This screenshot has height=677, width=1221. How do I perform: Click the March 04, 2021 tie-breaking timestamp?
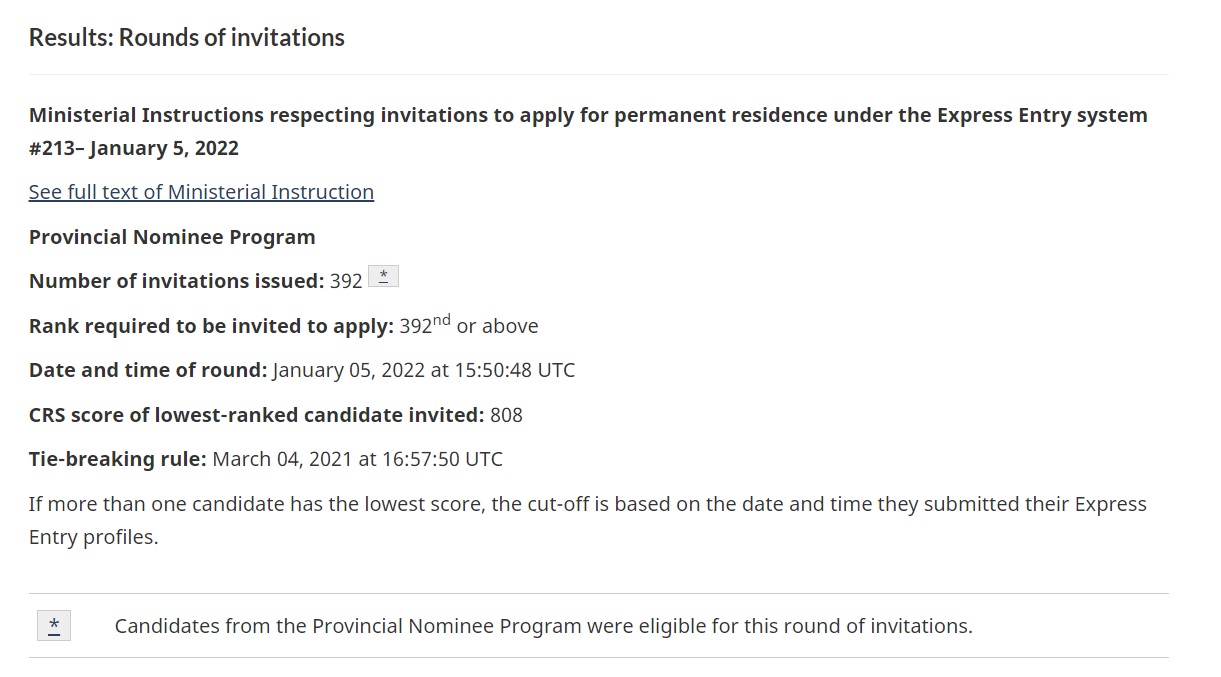358,459
